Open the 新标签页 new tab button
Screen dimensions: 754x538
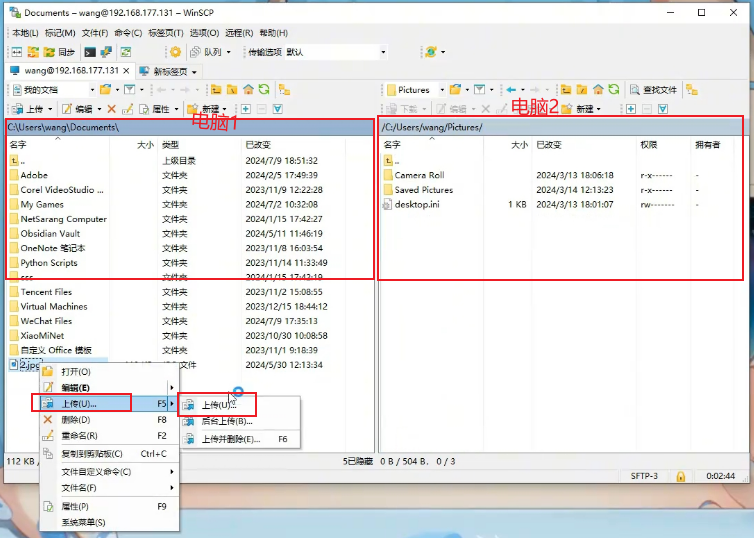168,72
